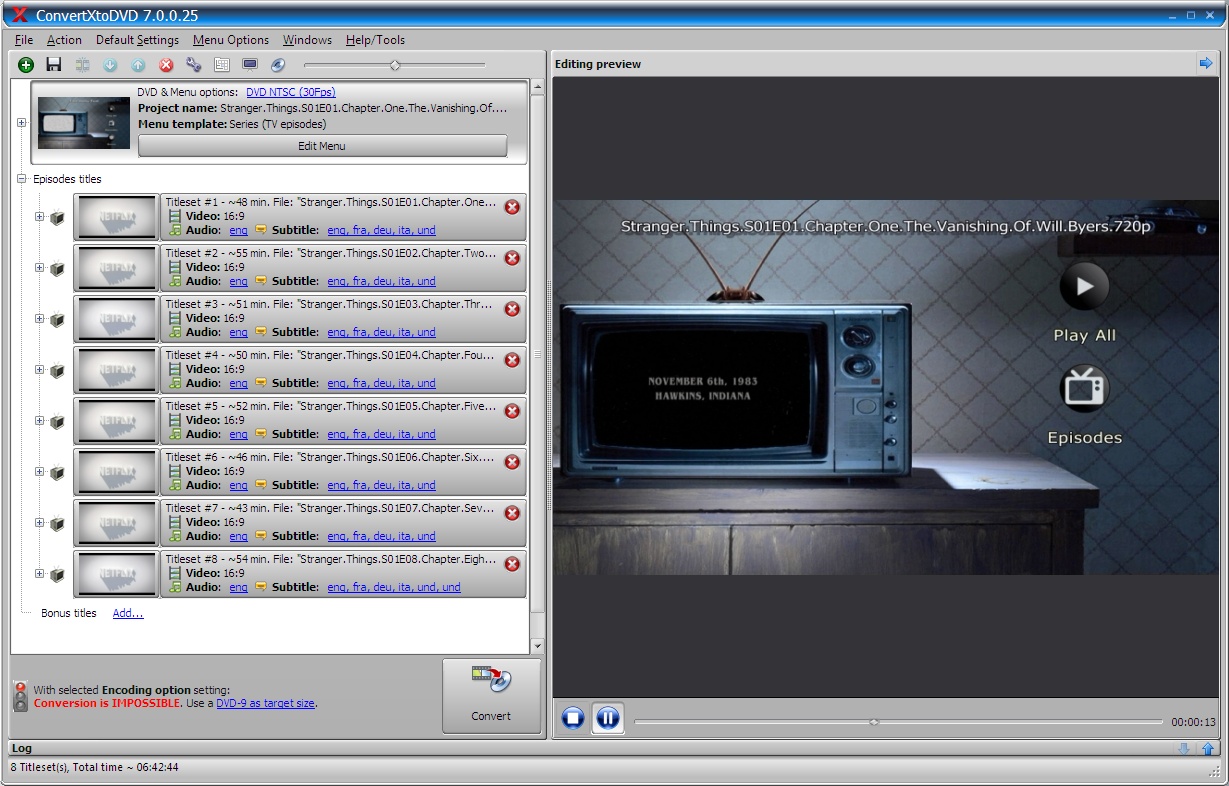
Task: Click the toolbar zoom slider handle
Action: click(395, 65)
